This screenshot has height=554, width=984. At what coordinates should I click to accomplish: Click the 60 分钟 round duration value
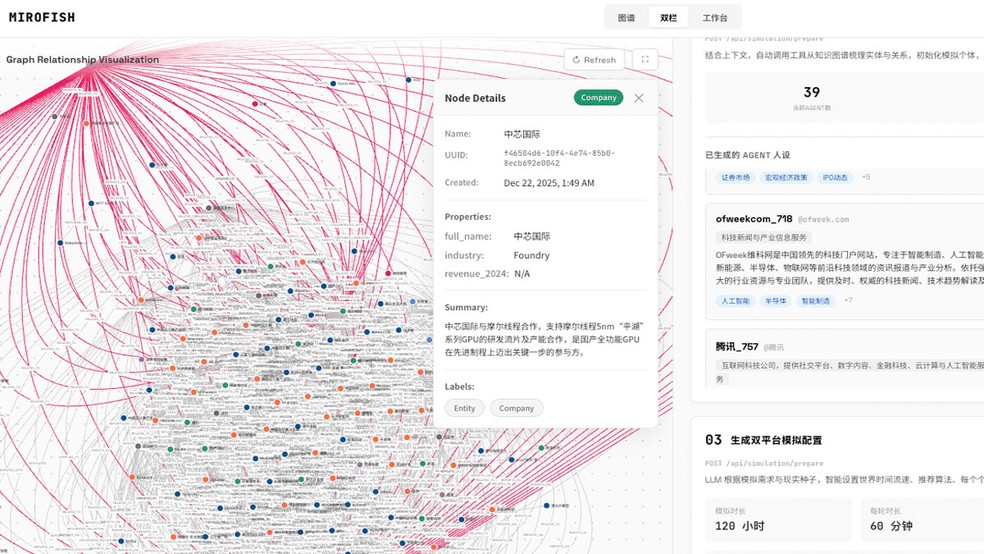[891, 526]
